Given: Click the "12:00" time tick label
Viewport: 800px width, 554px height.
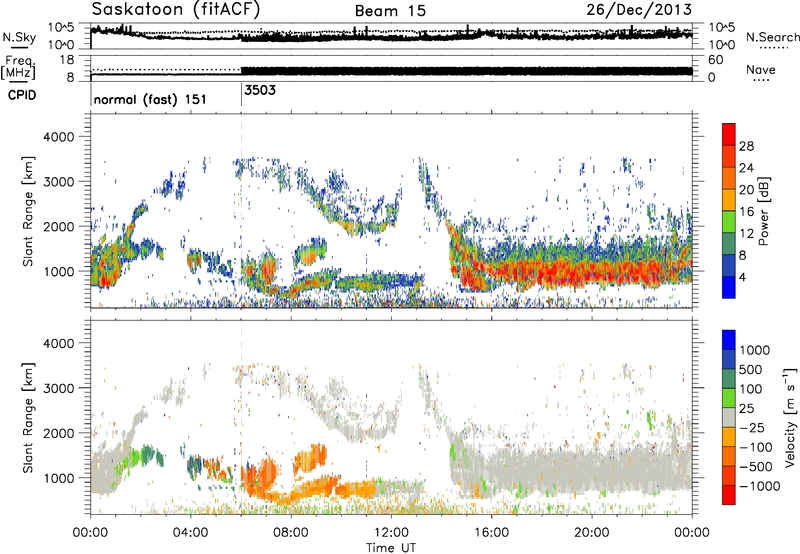Looking at the screenshot, I should coord(391,533).
